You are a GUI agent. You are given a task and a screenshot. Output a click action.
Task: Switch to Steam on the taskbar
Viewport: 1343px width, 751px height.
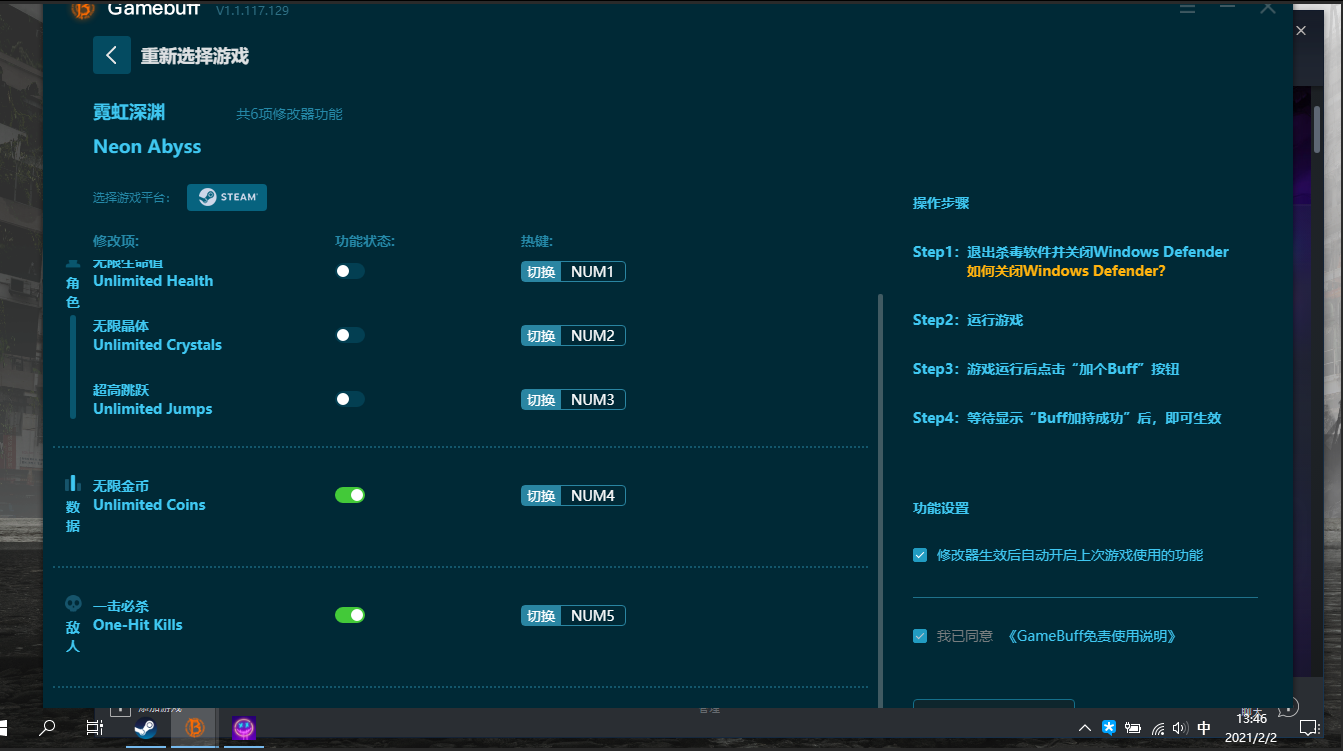[x=145, y=728]
